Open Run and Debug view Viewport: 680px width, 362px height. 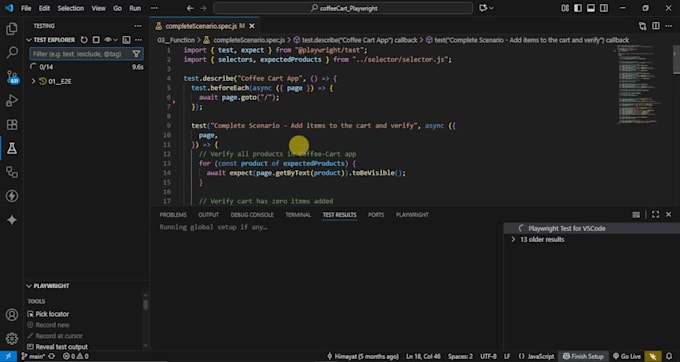click(x=12, y=101)
